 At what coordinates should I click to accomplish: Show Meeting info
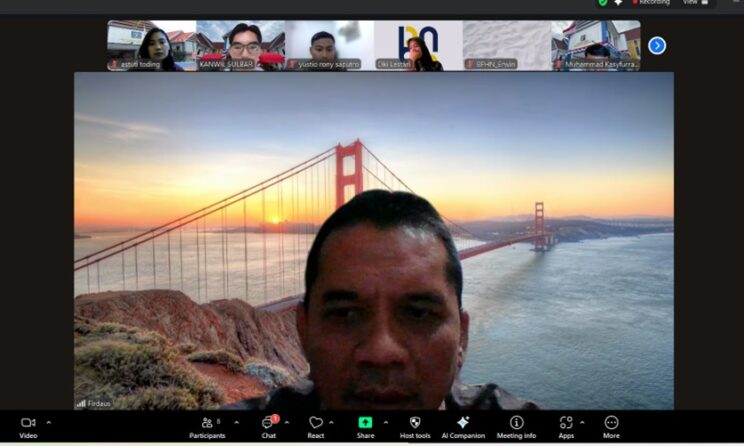[x=517, y=424]
